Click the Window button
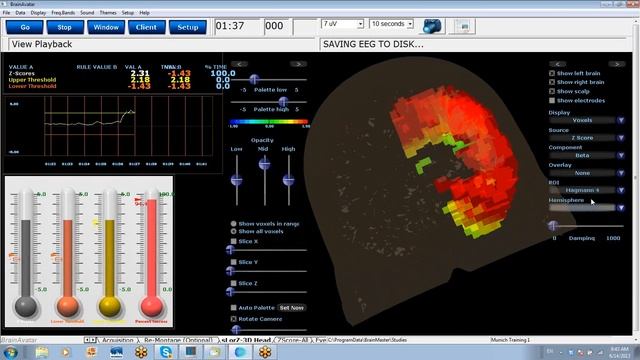Screen dimensions: 640x360 click(106, 27)
